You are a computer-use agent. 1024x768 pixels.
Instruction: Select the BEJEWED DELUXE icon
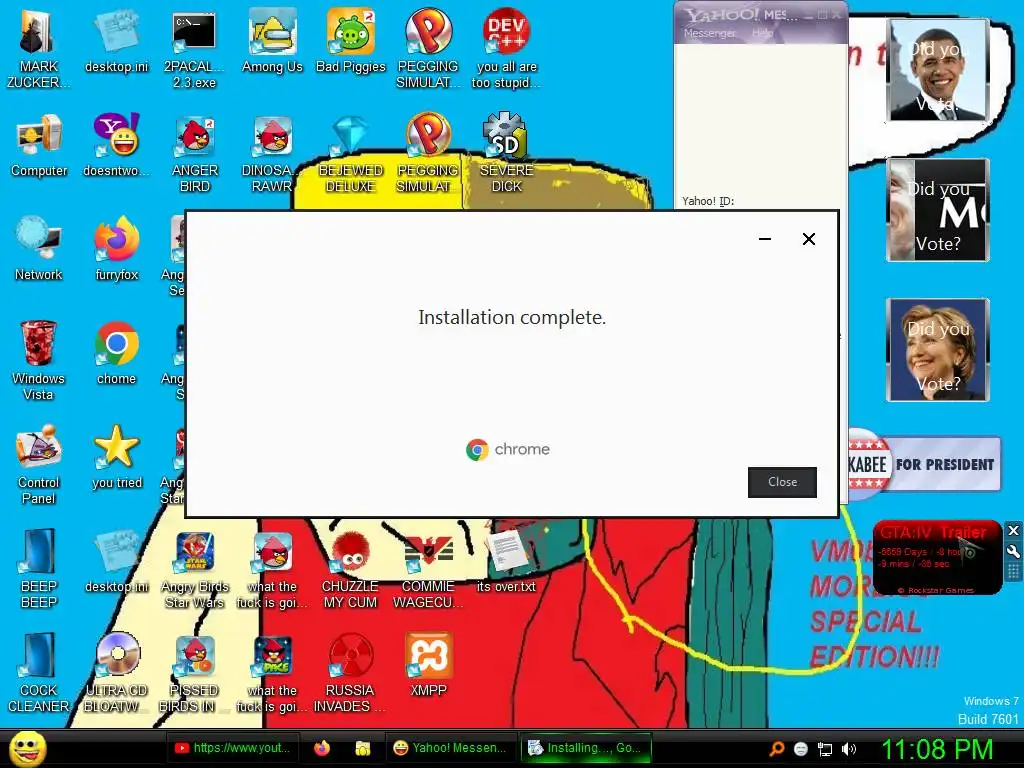351,153
